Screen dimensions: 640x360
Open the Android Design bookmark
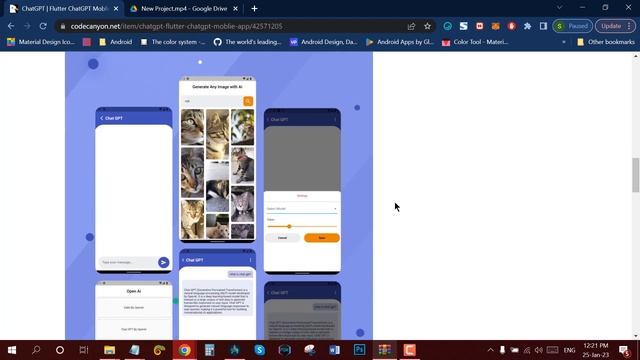324,42
